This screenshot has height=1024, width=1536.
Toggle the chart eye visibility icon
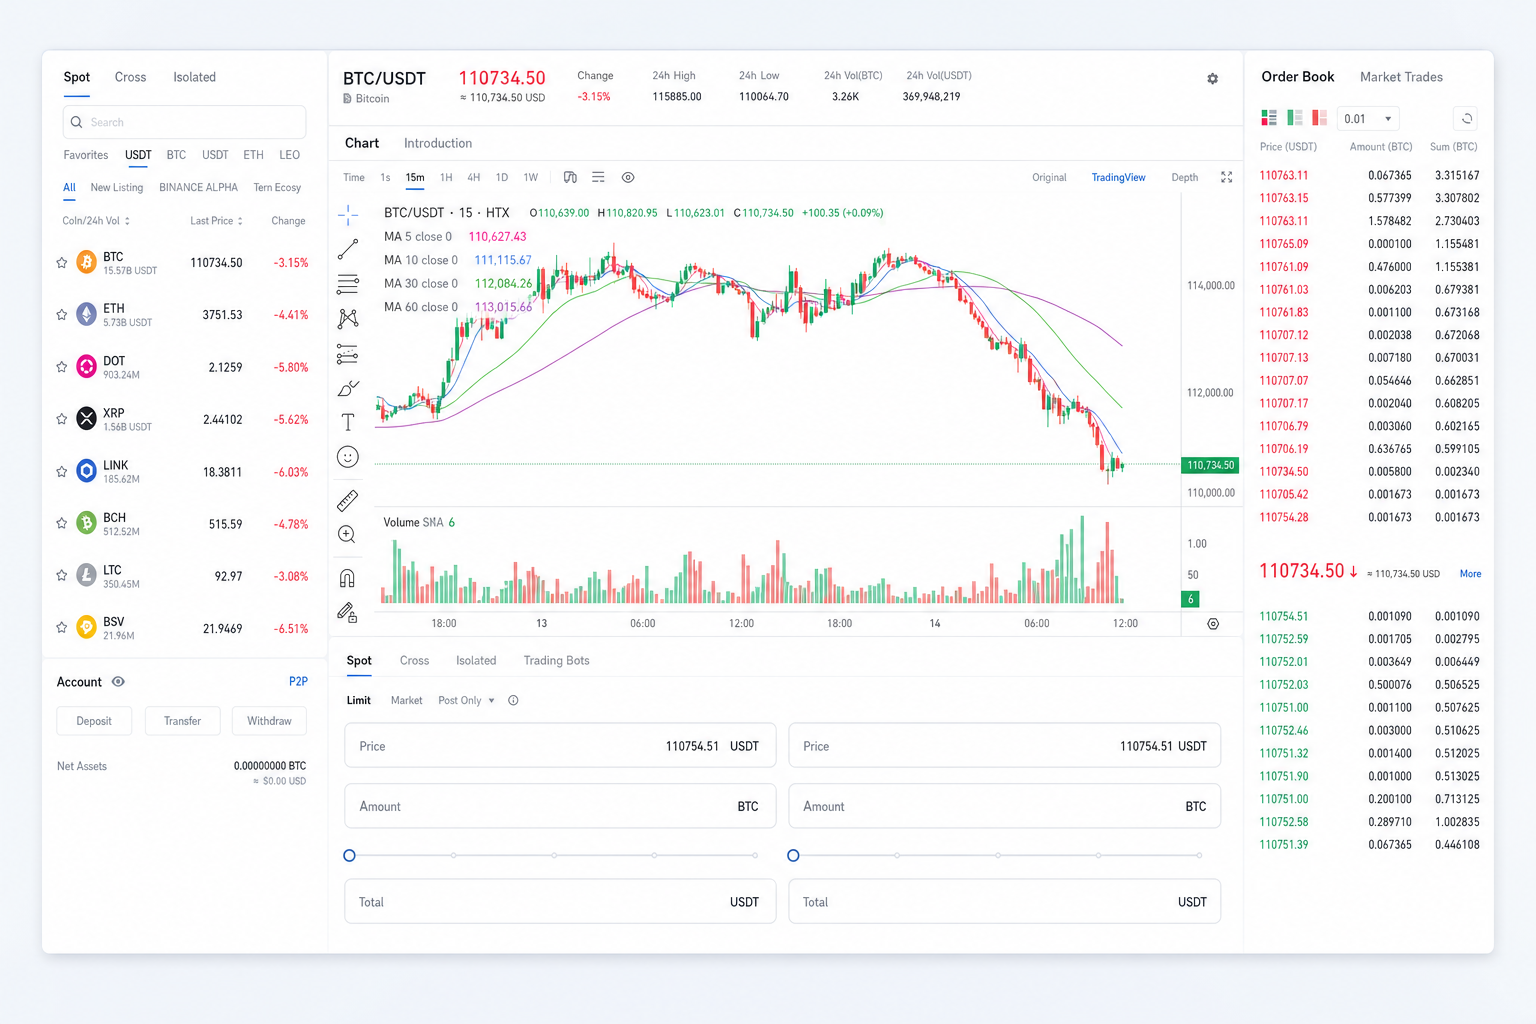coord(628,177)
